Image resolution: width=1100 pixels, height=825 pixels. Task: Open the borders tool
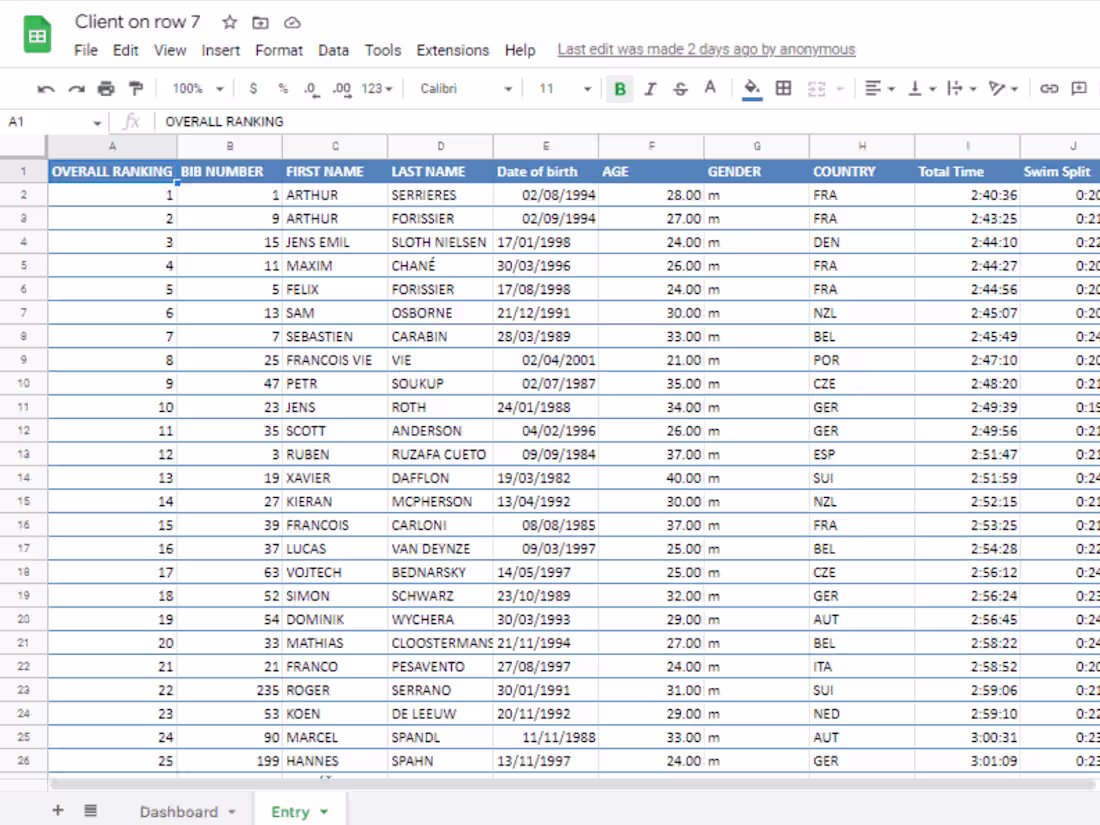pos(784,88)
